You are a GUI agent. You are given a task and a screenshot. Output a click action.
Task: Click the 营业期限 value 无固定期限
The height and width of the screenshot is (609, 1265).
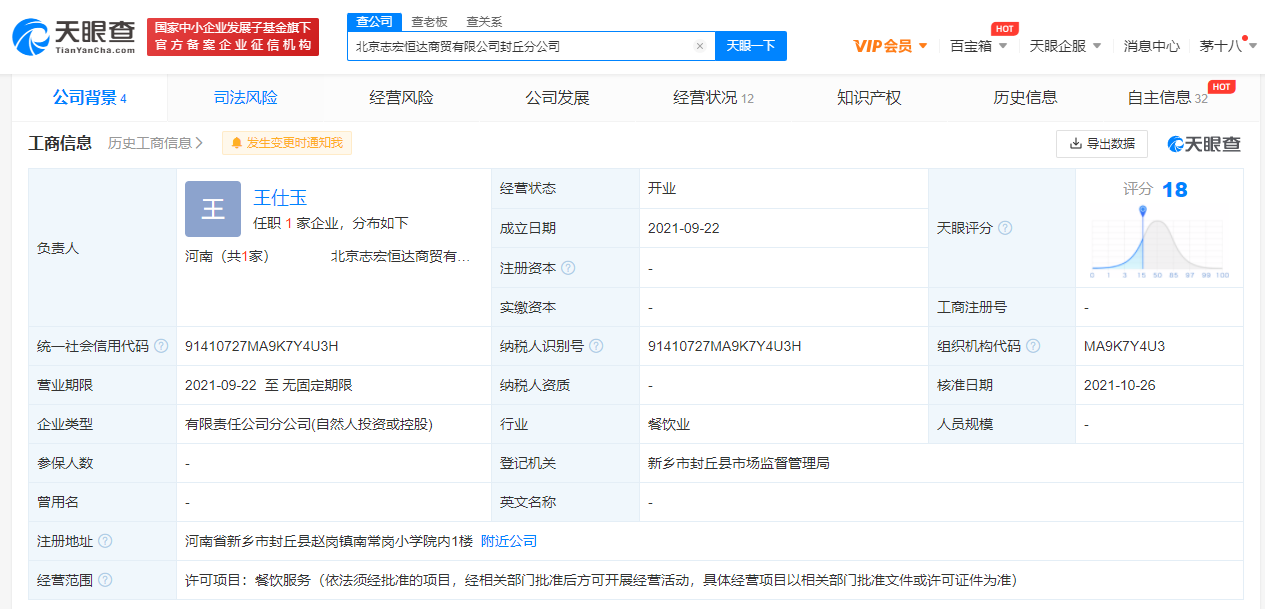point(317,385)
